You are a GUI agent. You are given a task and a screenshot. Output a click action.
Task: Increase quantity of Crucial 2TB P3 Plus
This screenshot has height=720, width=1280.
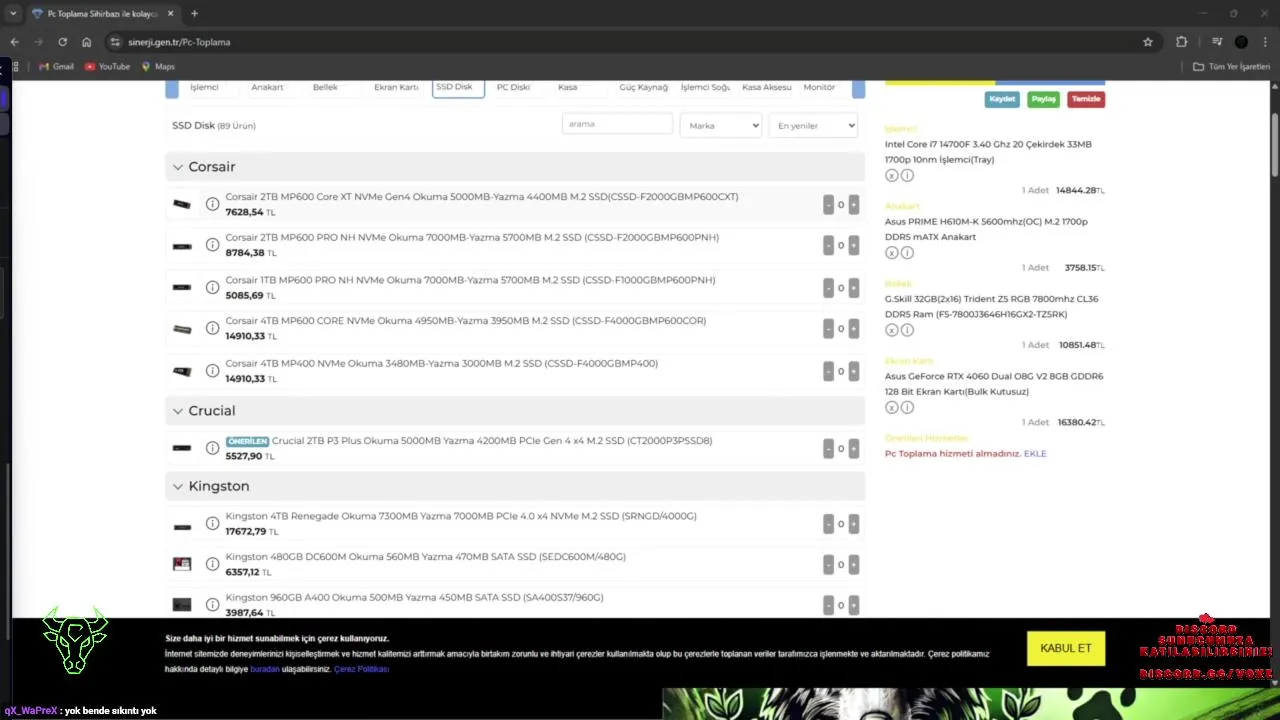tap(853, 448)
